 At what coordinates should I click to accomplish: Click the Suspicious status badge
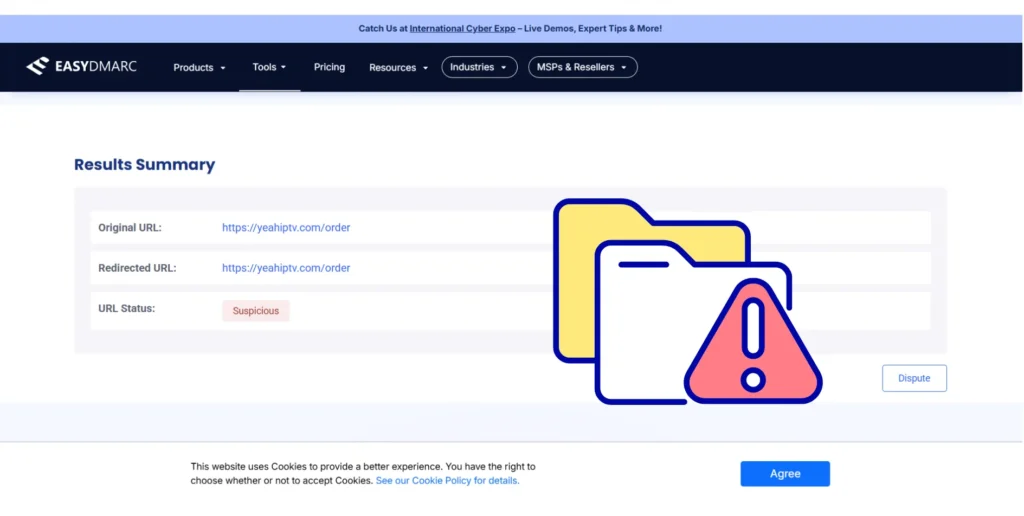click(x=256, y=311)
